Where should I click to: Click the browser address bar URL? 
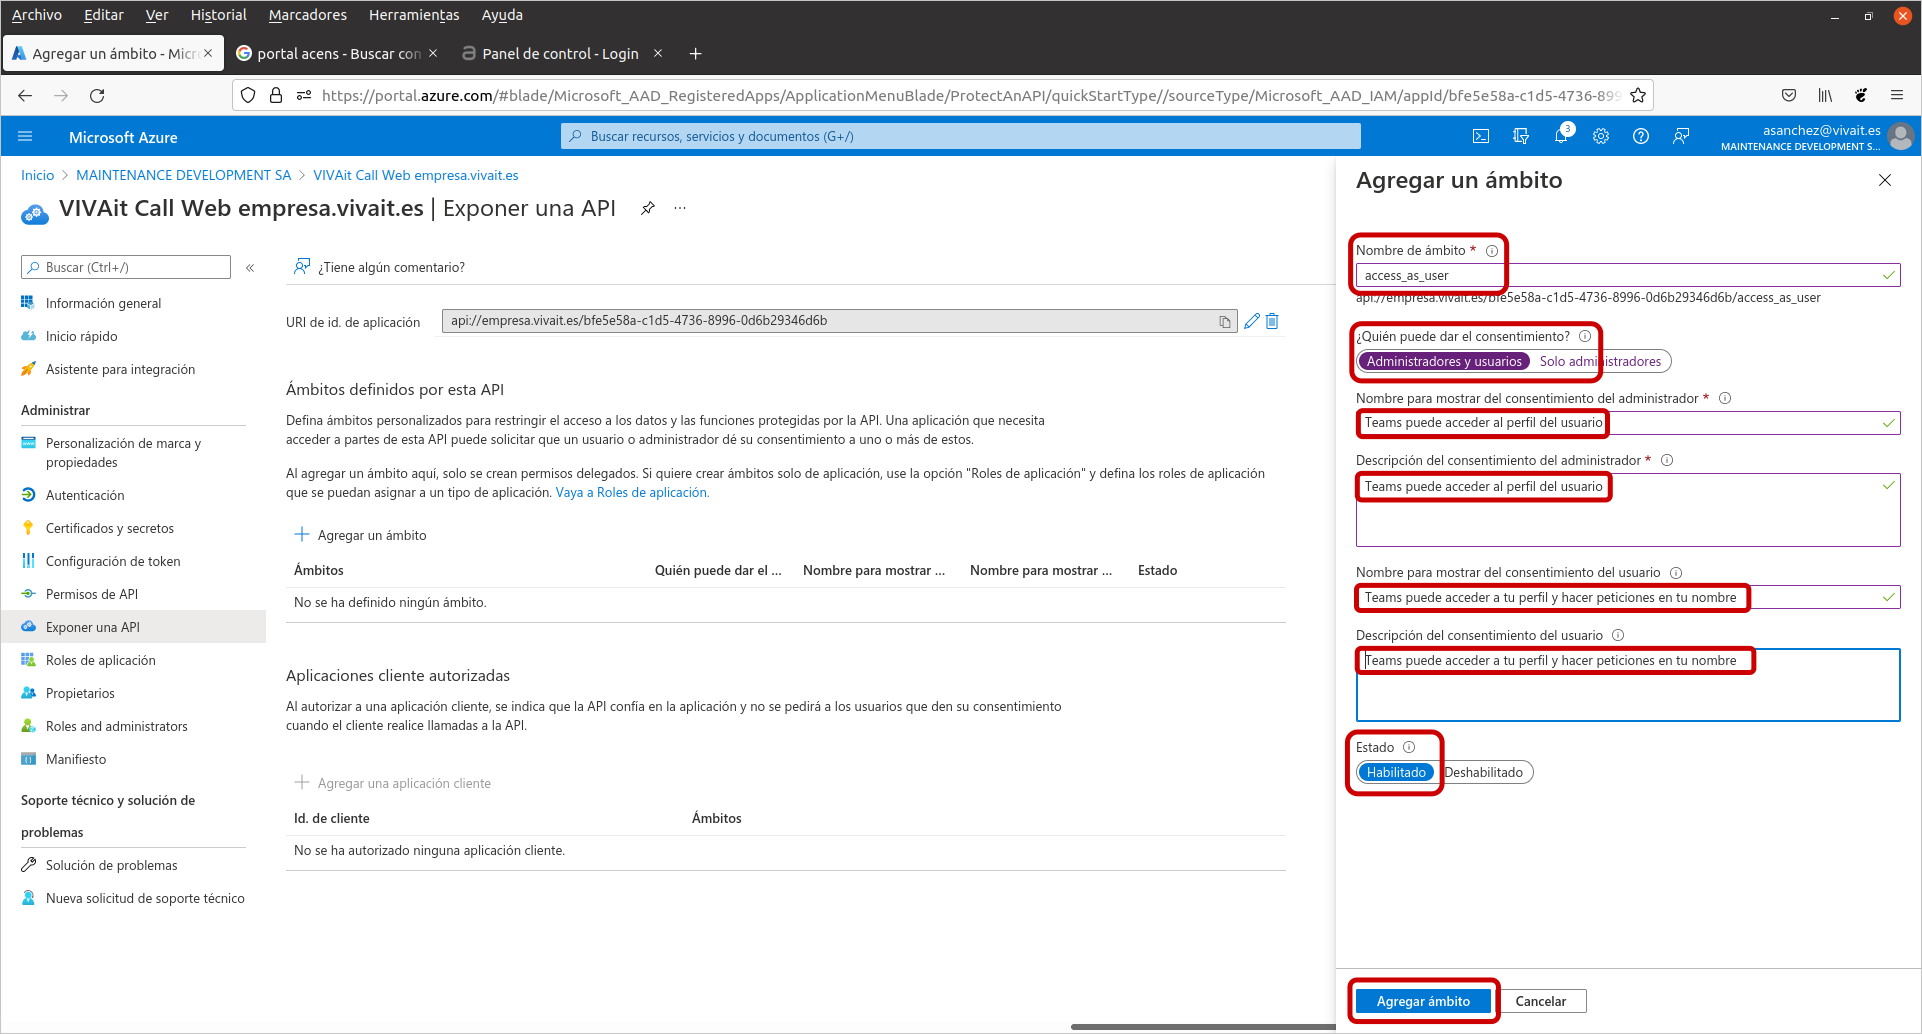[970, 96]
